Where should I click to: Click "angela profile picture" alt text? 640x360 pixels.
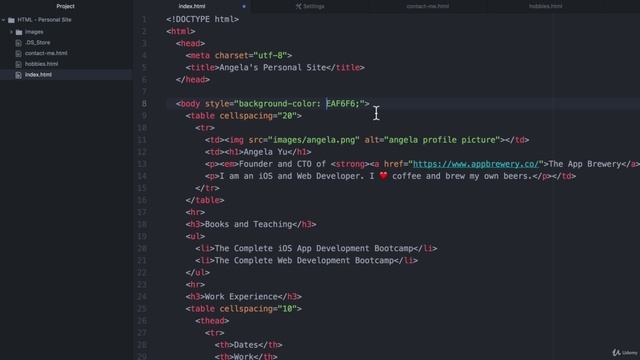coord(442,140)
